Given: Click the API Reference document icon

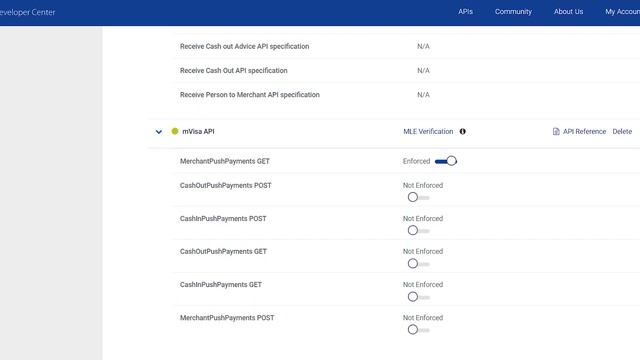Looking at the screenshot, I should [x=556, y=131].
